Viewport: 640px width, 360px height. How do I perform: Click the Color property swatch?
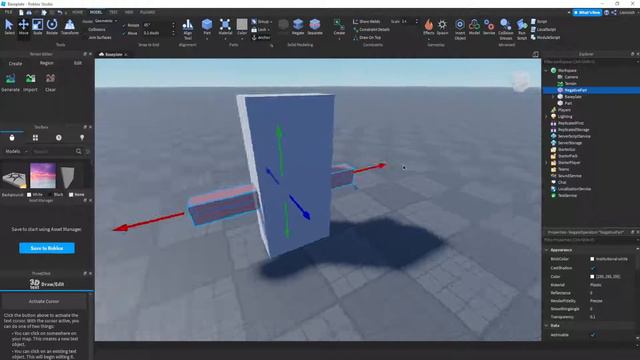click(592, 276)
